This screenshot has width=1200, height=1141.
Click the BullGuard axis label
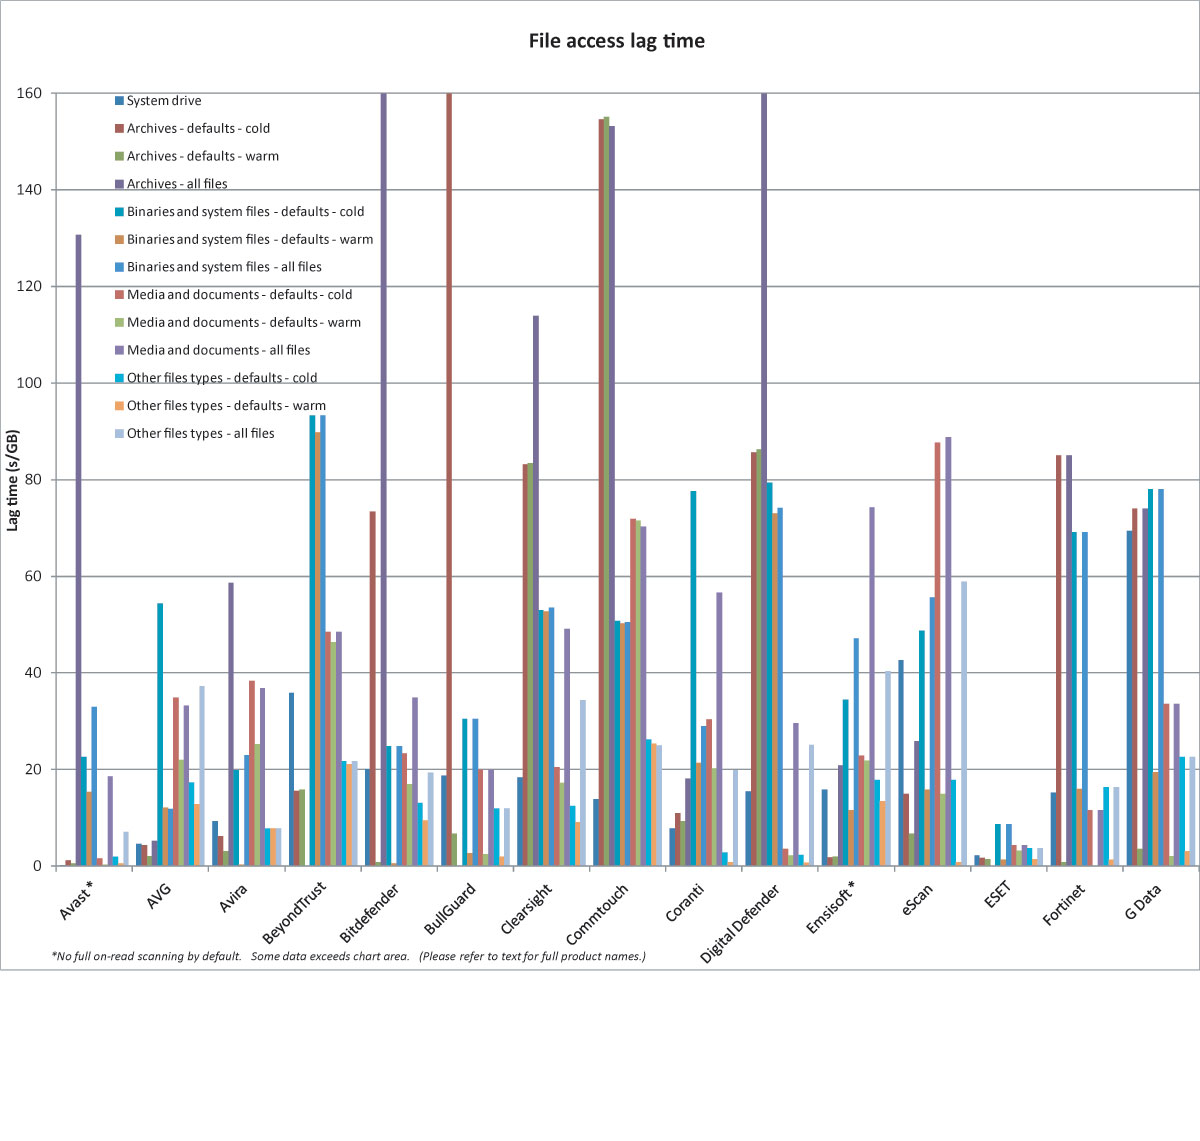tap(450, 908)
